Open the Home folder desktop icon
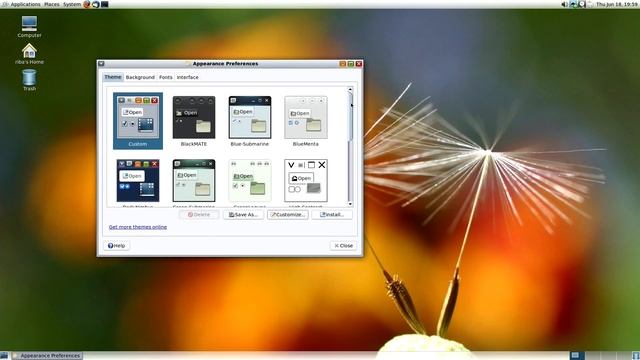Viewport: 640px width, 360px height. pos(29,54)
